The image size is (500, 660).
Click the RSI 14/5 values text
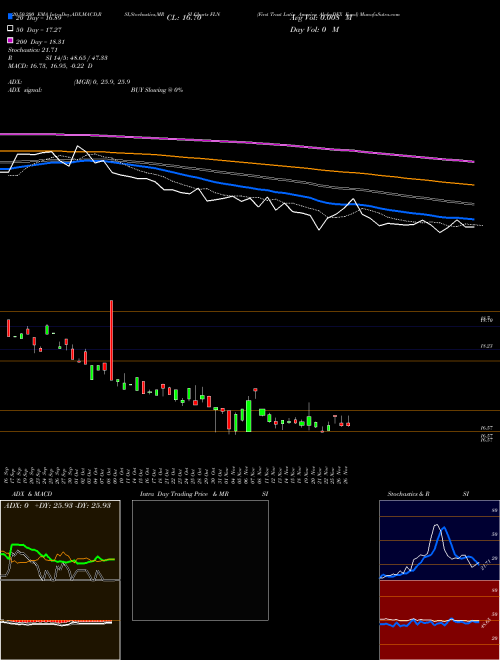(76, 58)
